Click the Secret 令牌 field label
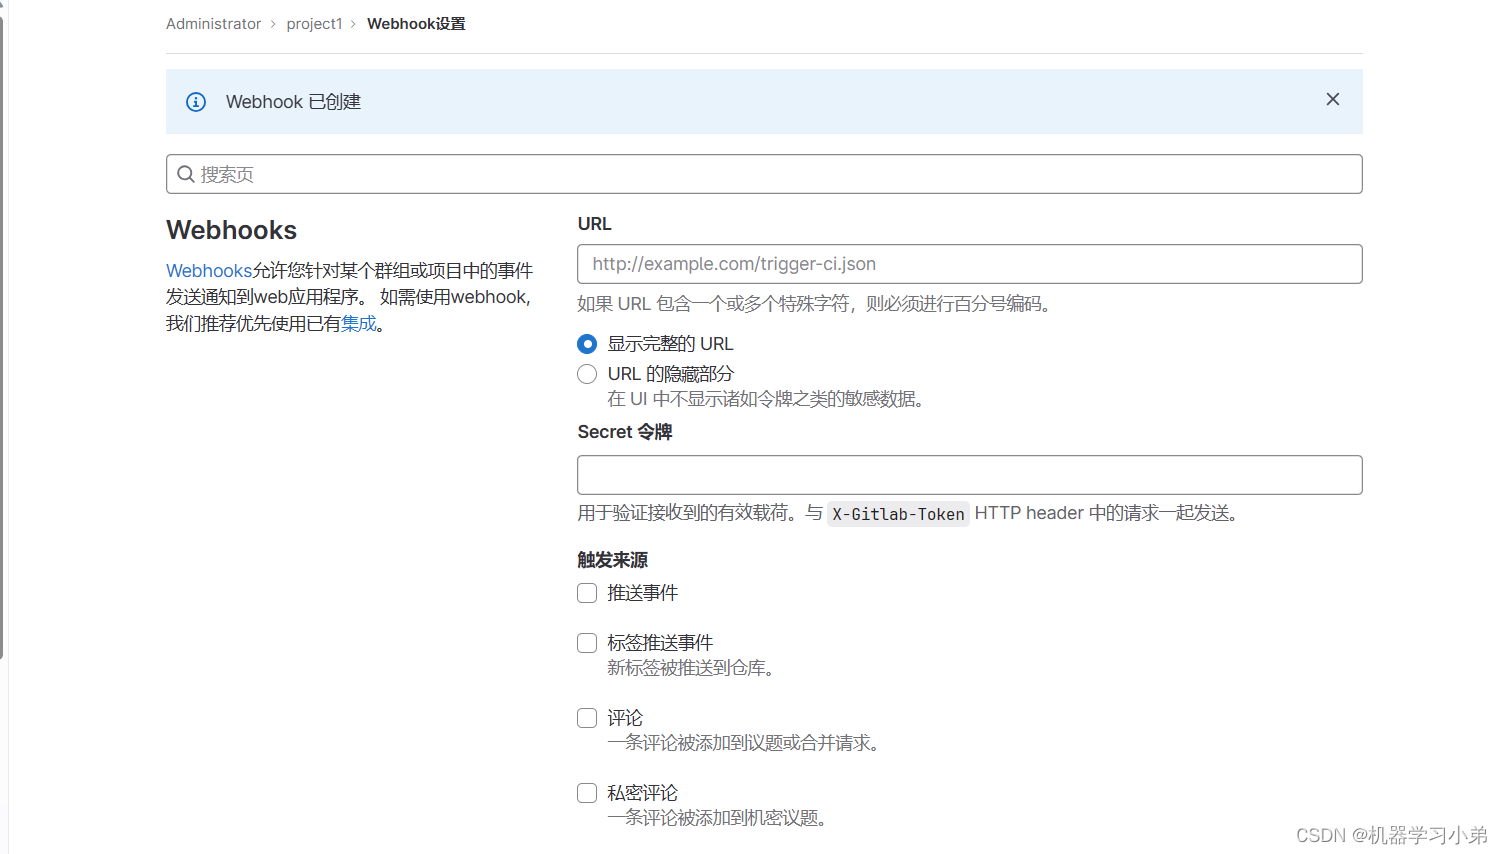 click(x=625, y=432)
